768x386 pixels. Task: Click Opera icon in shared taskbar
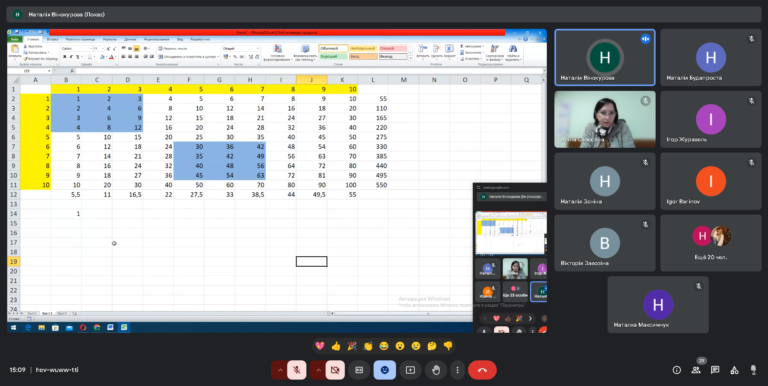(83, 327)
